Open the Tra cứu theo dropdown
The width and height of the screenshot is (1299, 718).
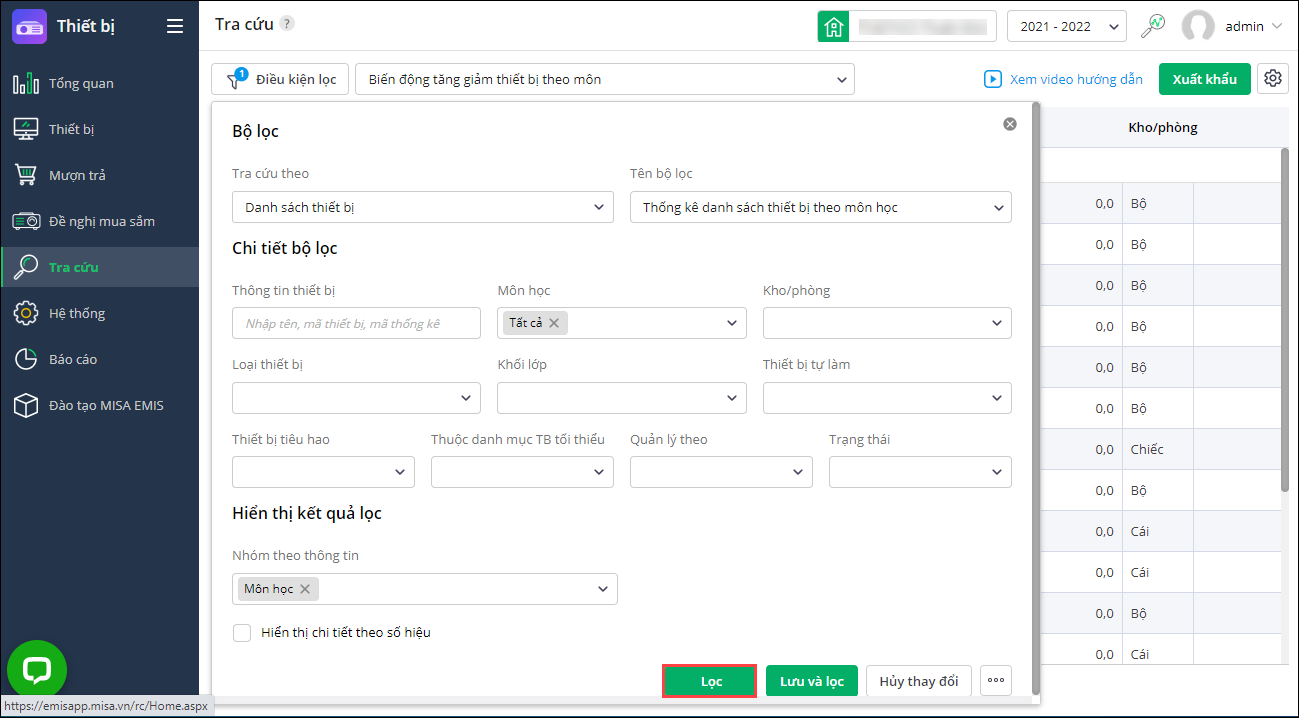click(423, 207)
